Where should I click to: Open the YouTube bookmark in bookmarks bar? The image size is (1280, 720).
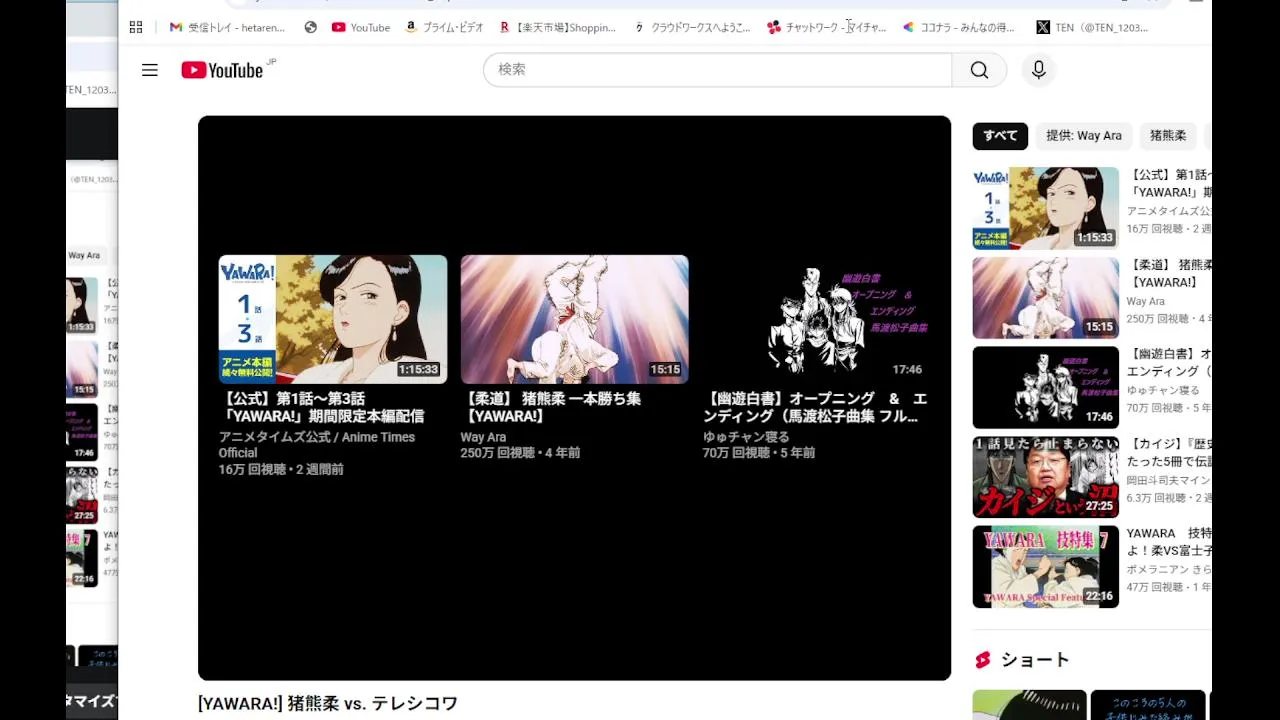click(361, 27)
